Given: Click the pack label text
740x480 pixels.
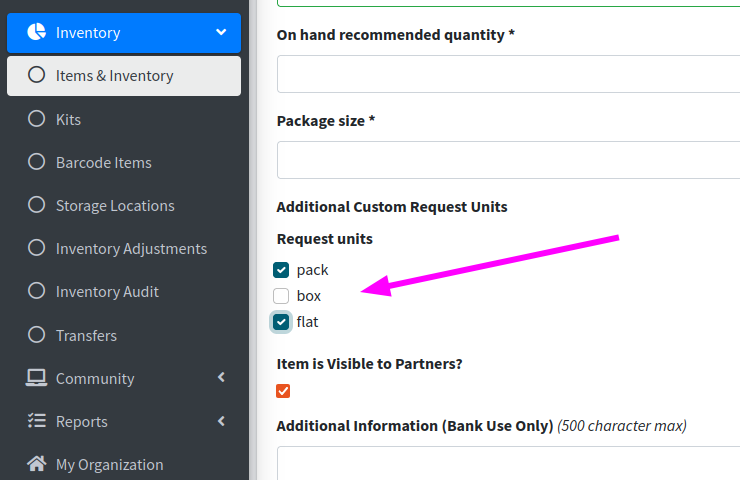Looking at the screenshot, I should pyautogui.click(x=312, y=270).
